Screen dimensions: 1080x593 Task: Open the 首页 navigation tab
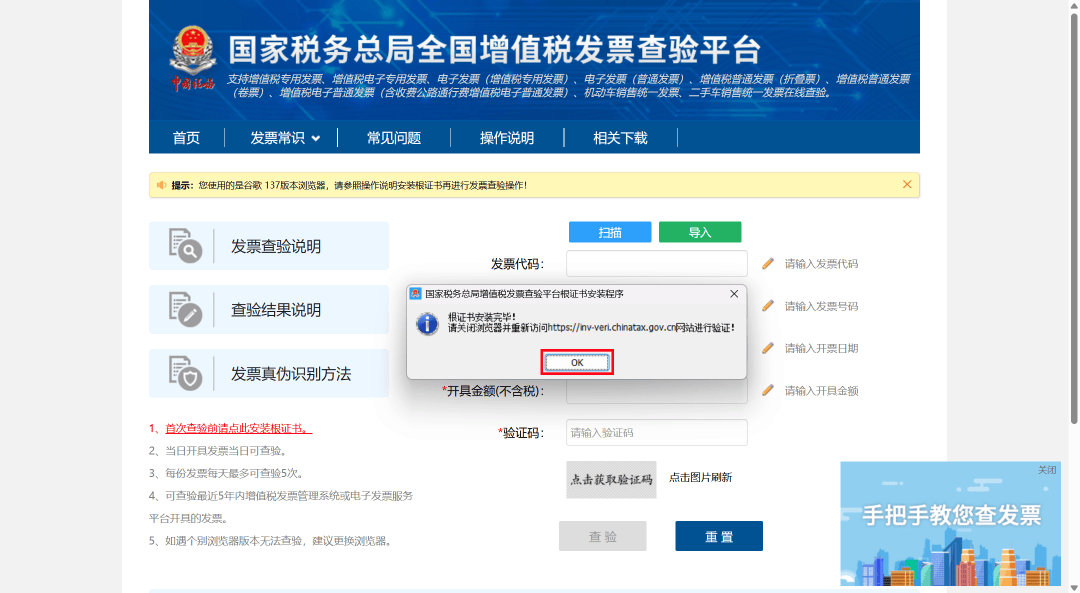[186, 138]
